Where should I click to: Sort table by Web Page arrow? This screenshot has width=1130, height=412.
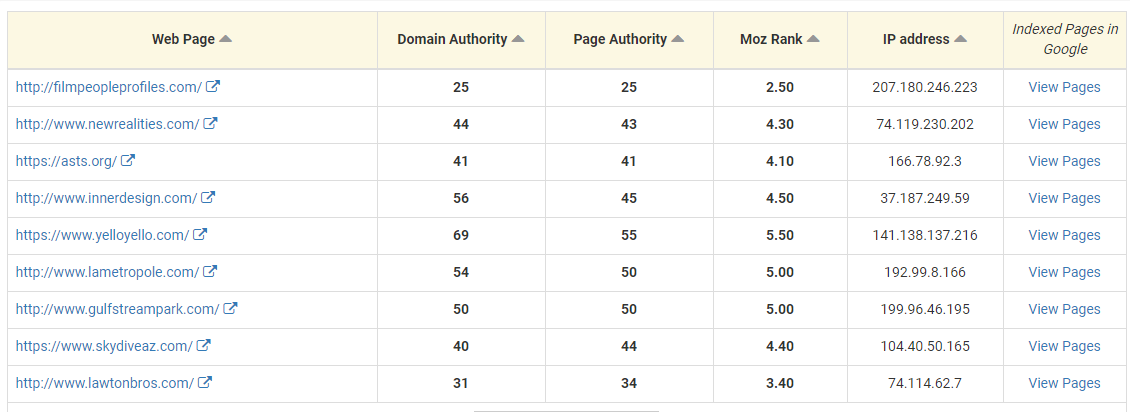click(x=225, y=39)
